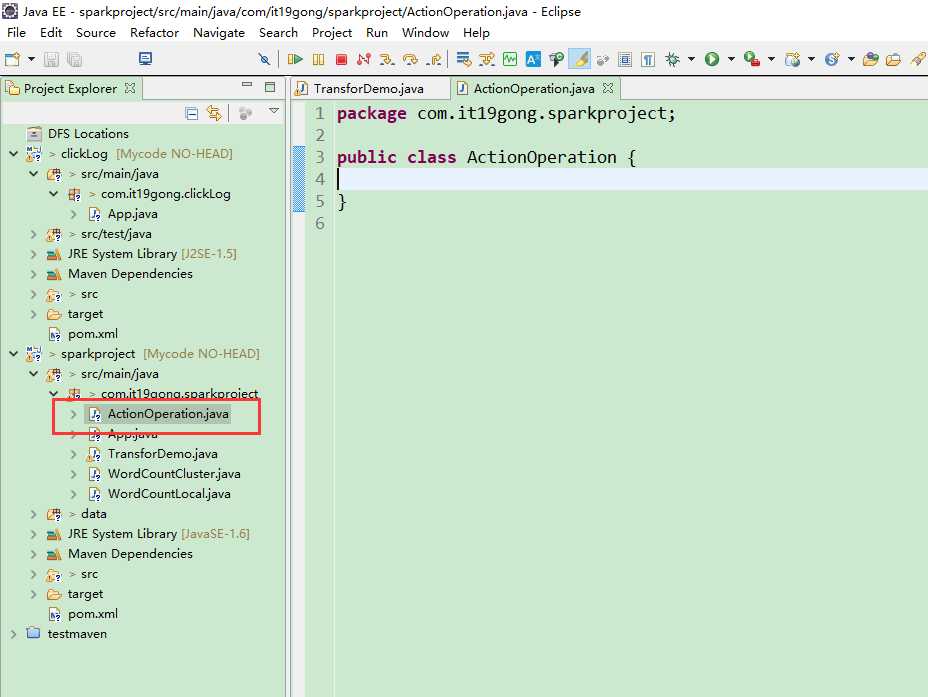
Task: Click the Disconnect debug icon
Action: [x=363, y=59]
